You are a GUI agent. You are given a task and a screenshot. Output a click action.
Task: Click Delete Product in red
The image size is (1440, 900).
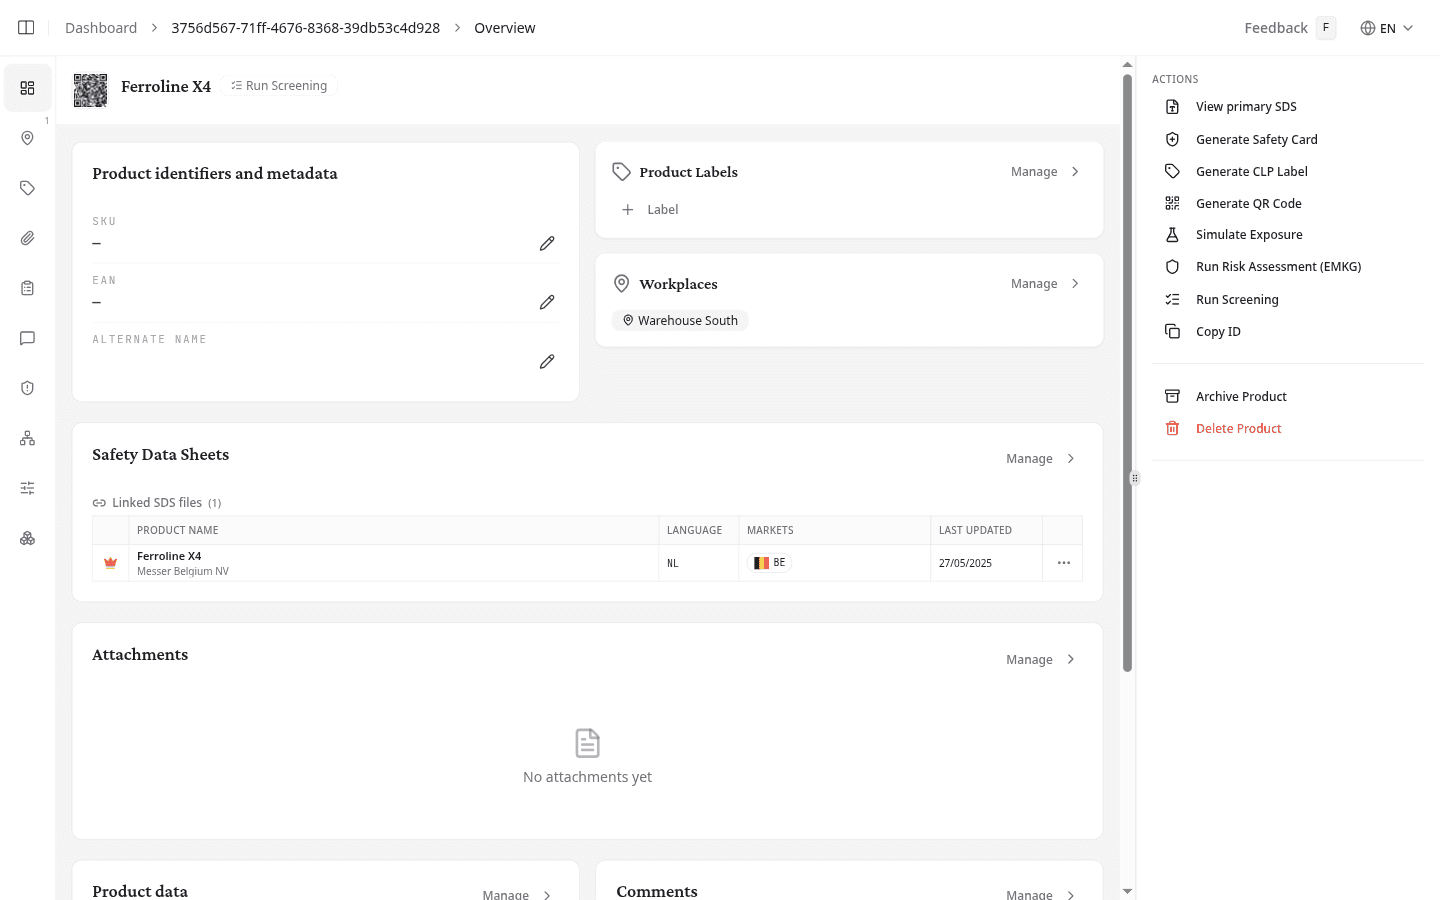click(x=1238, y=429)
